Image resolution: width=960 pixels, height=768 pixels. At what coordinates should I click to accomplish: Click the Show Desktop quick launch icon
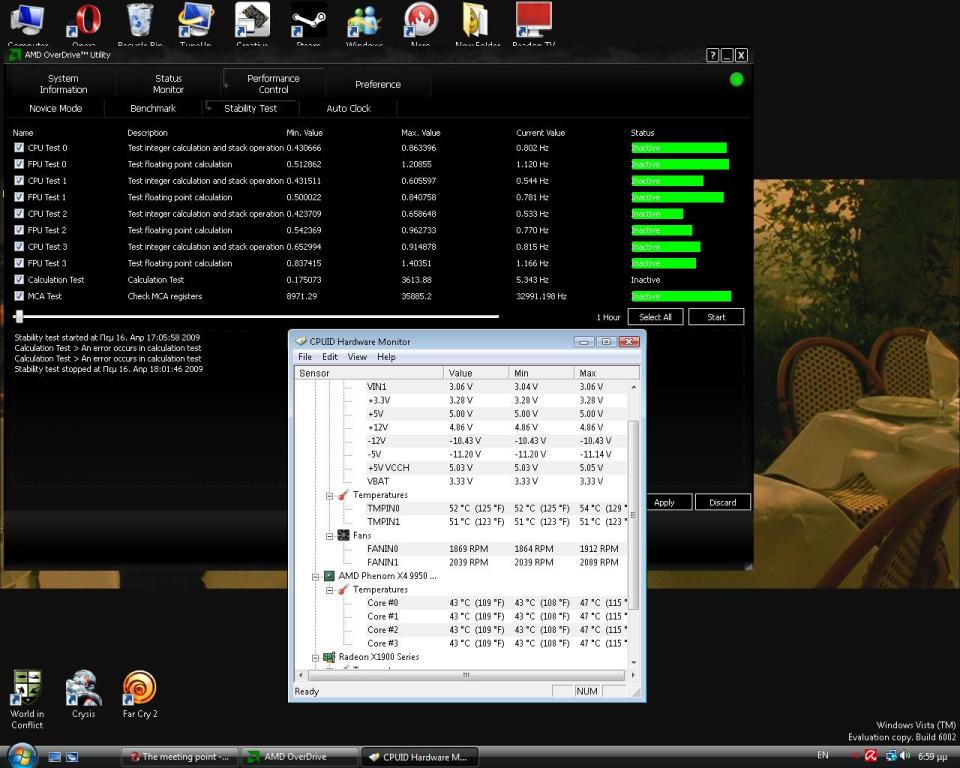(x=54, y=757)
